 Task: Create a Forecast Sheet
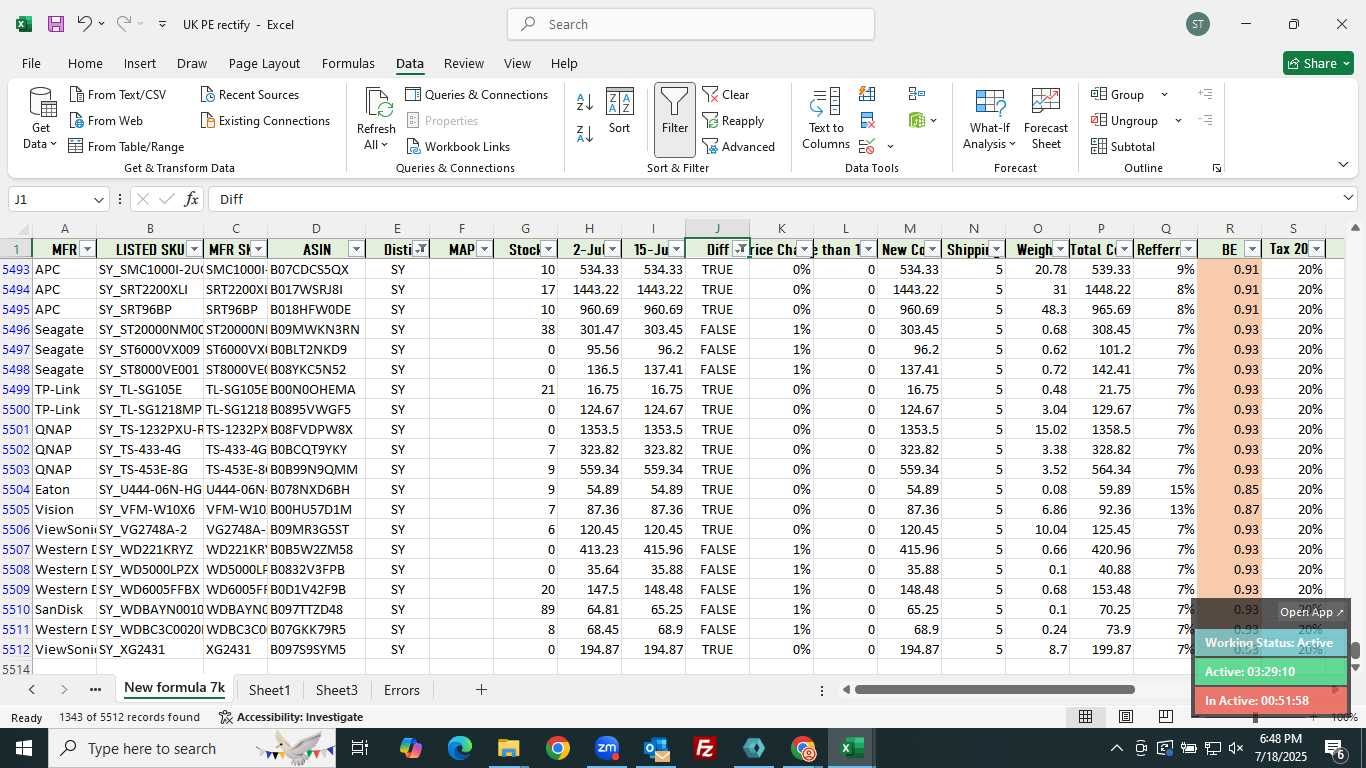[x=1046, y=119]
